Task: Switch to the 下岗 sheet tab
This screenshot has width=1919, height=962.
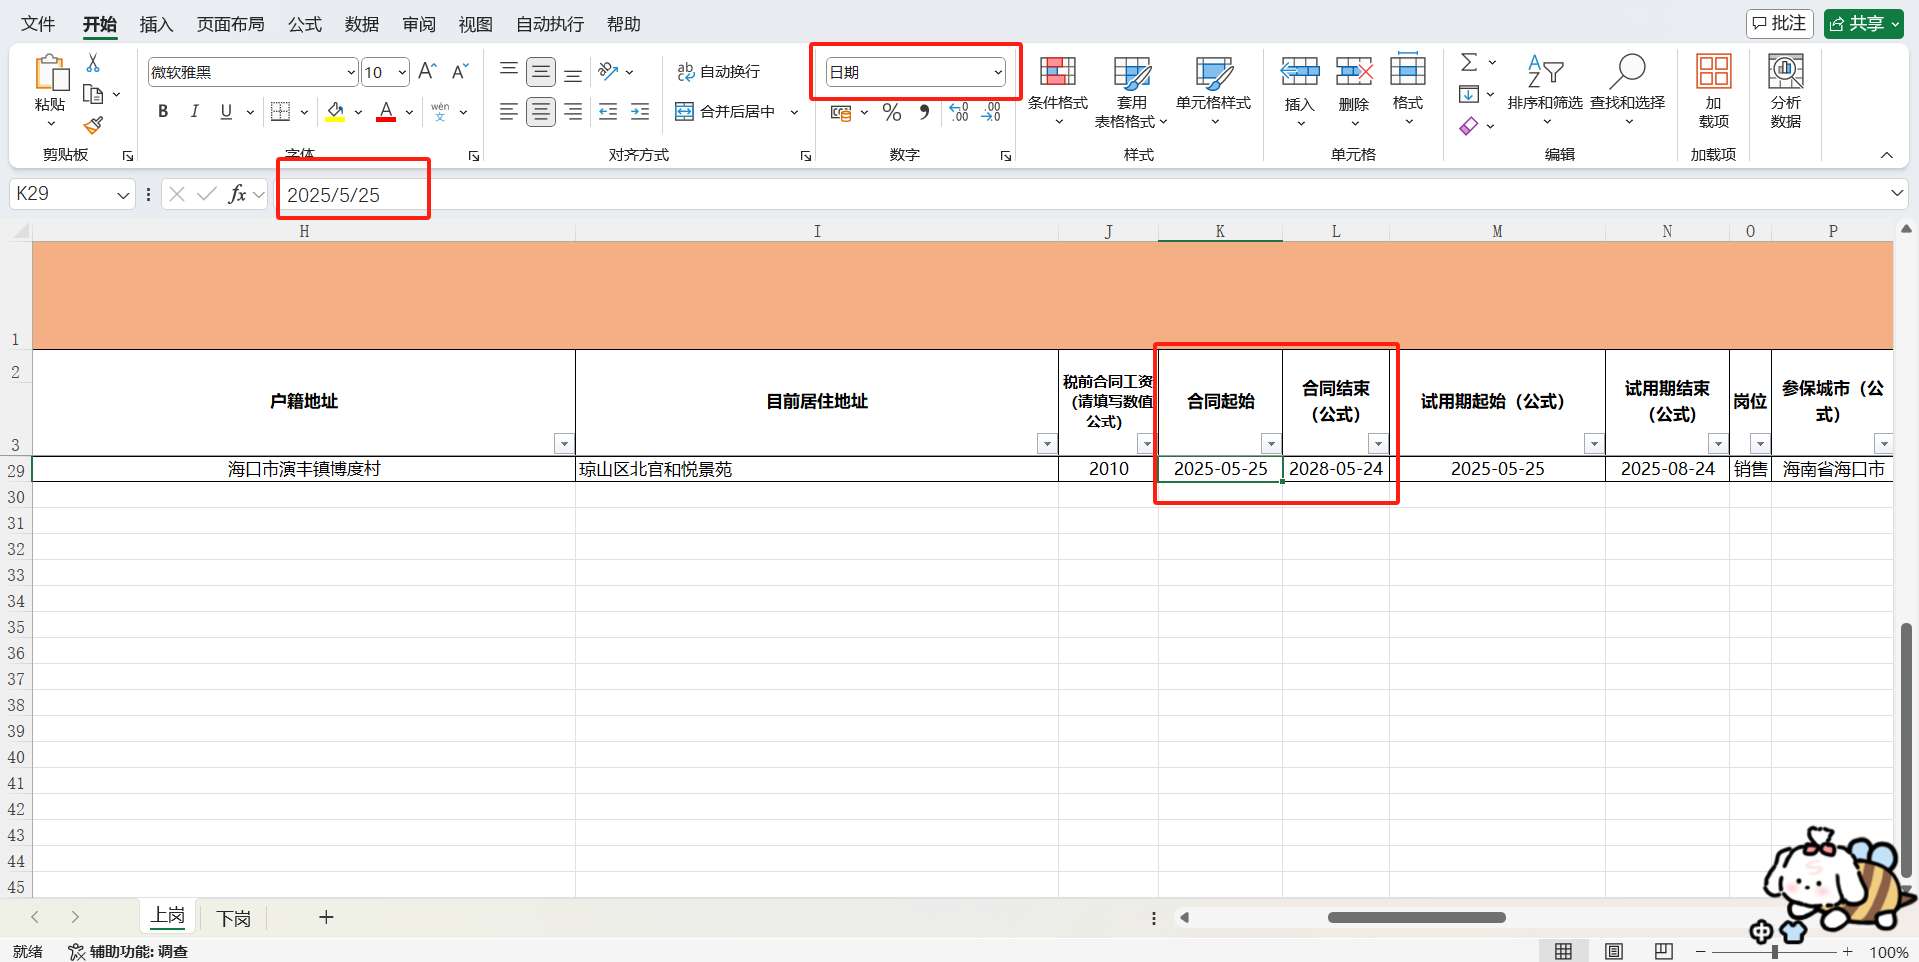Action: tap(233, 917)
